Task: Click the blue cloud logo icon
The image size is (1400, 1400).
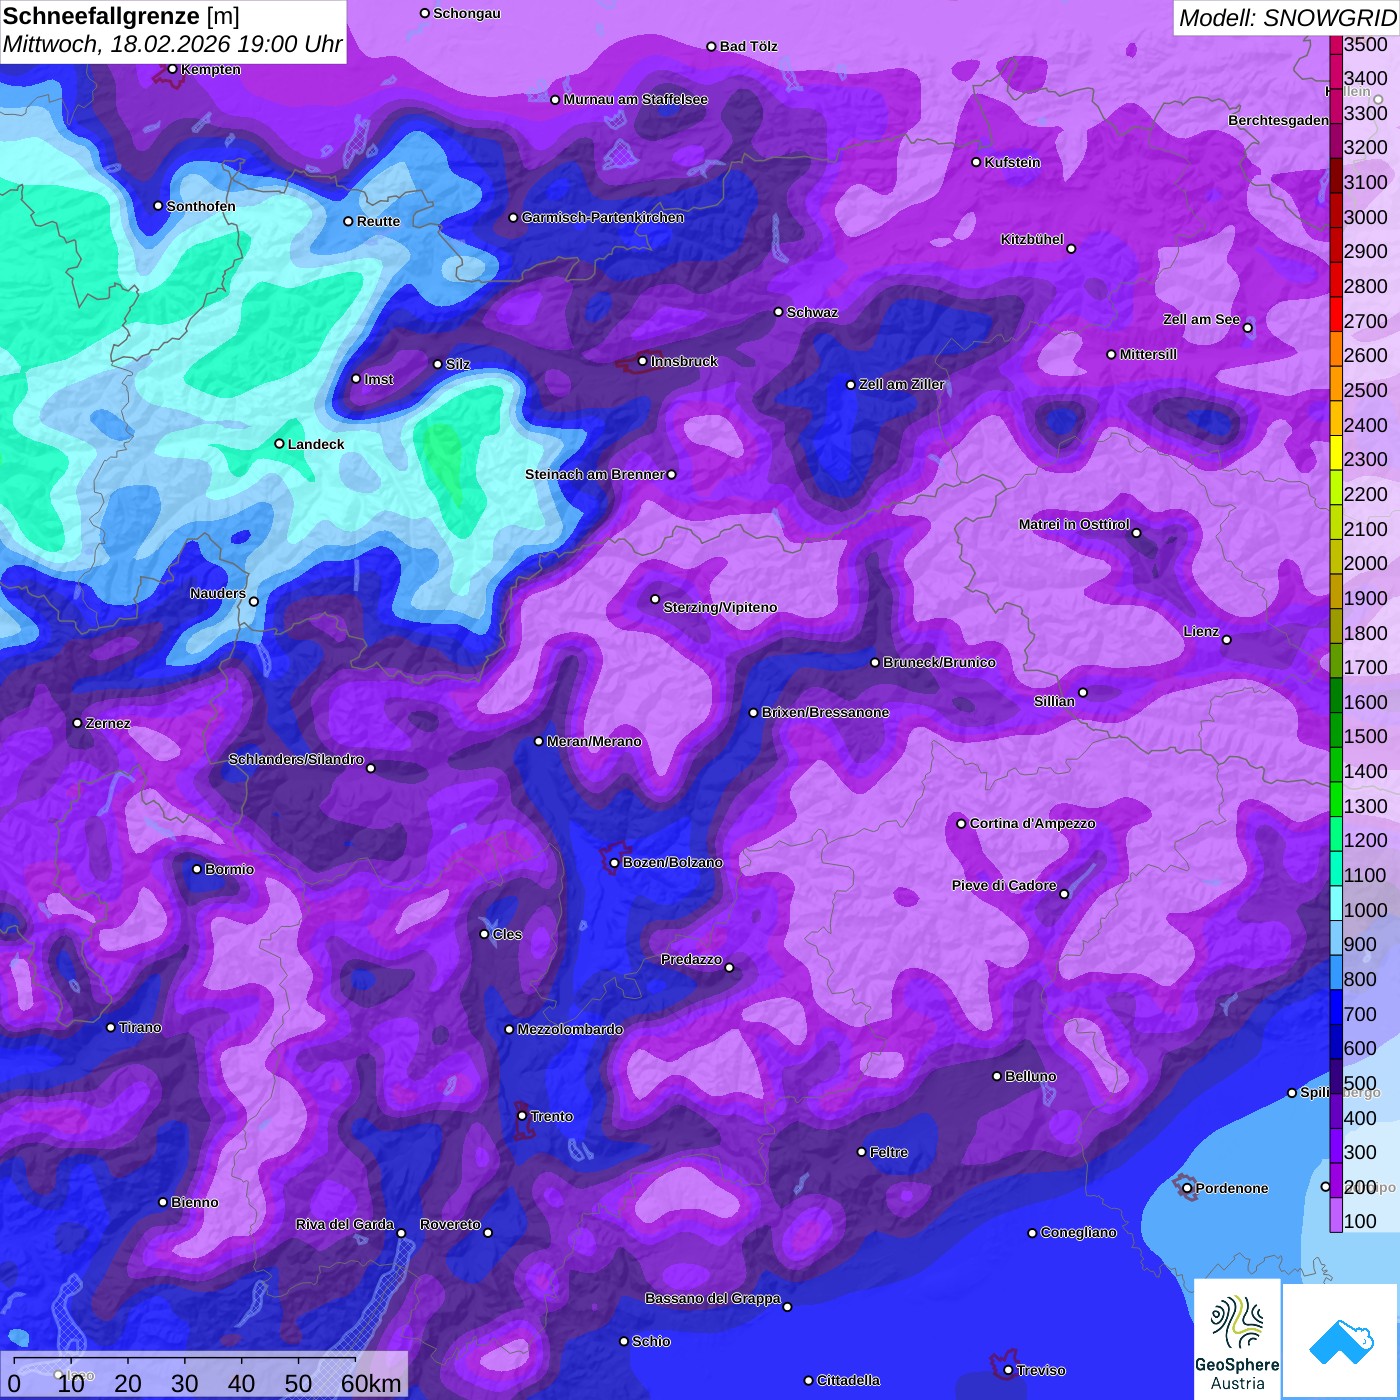Action: click(1341, 1341)
